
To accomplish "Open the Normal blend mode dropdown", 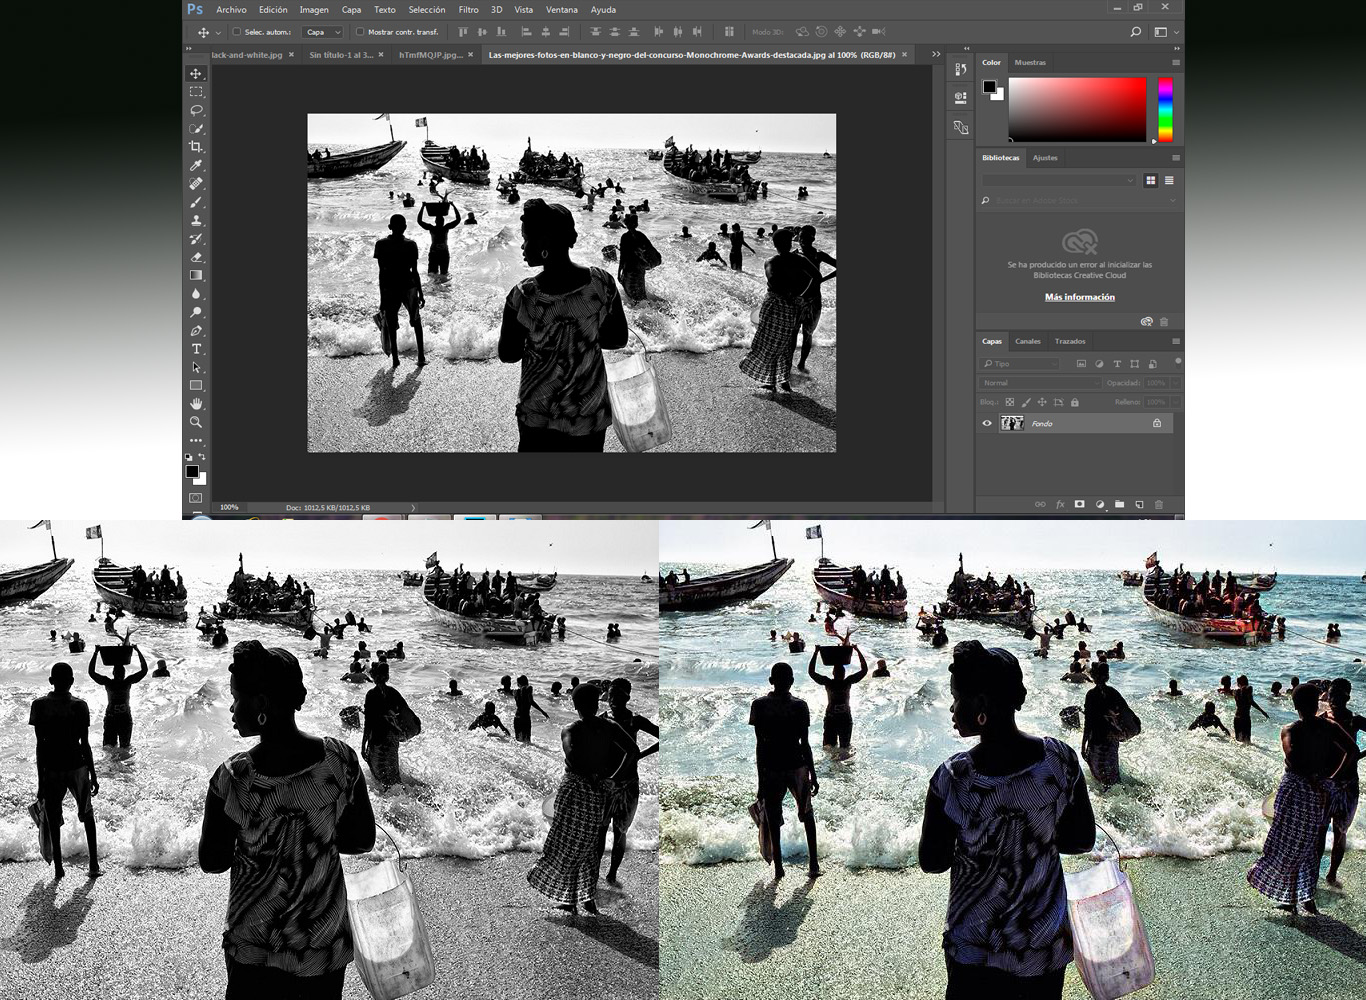I will pos(1040,383).
